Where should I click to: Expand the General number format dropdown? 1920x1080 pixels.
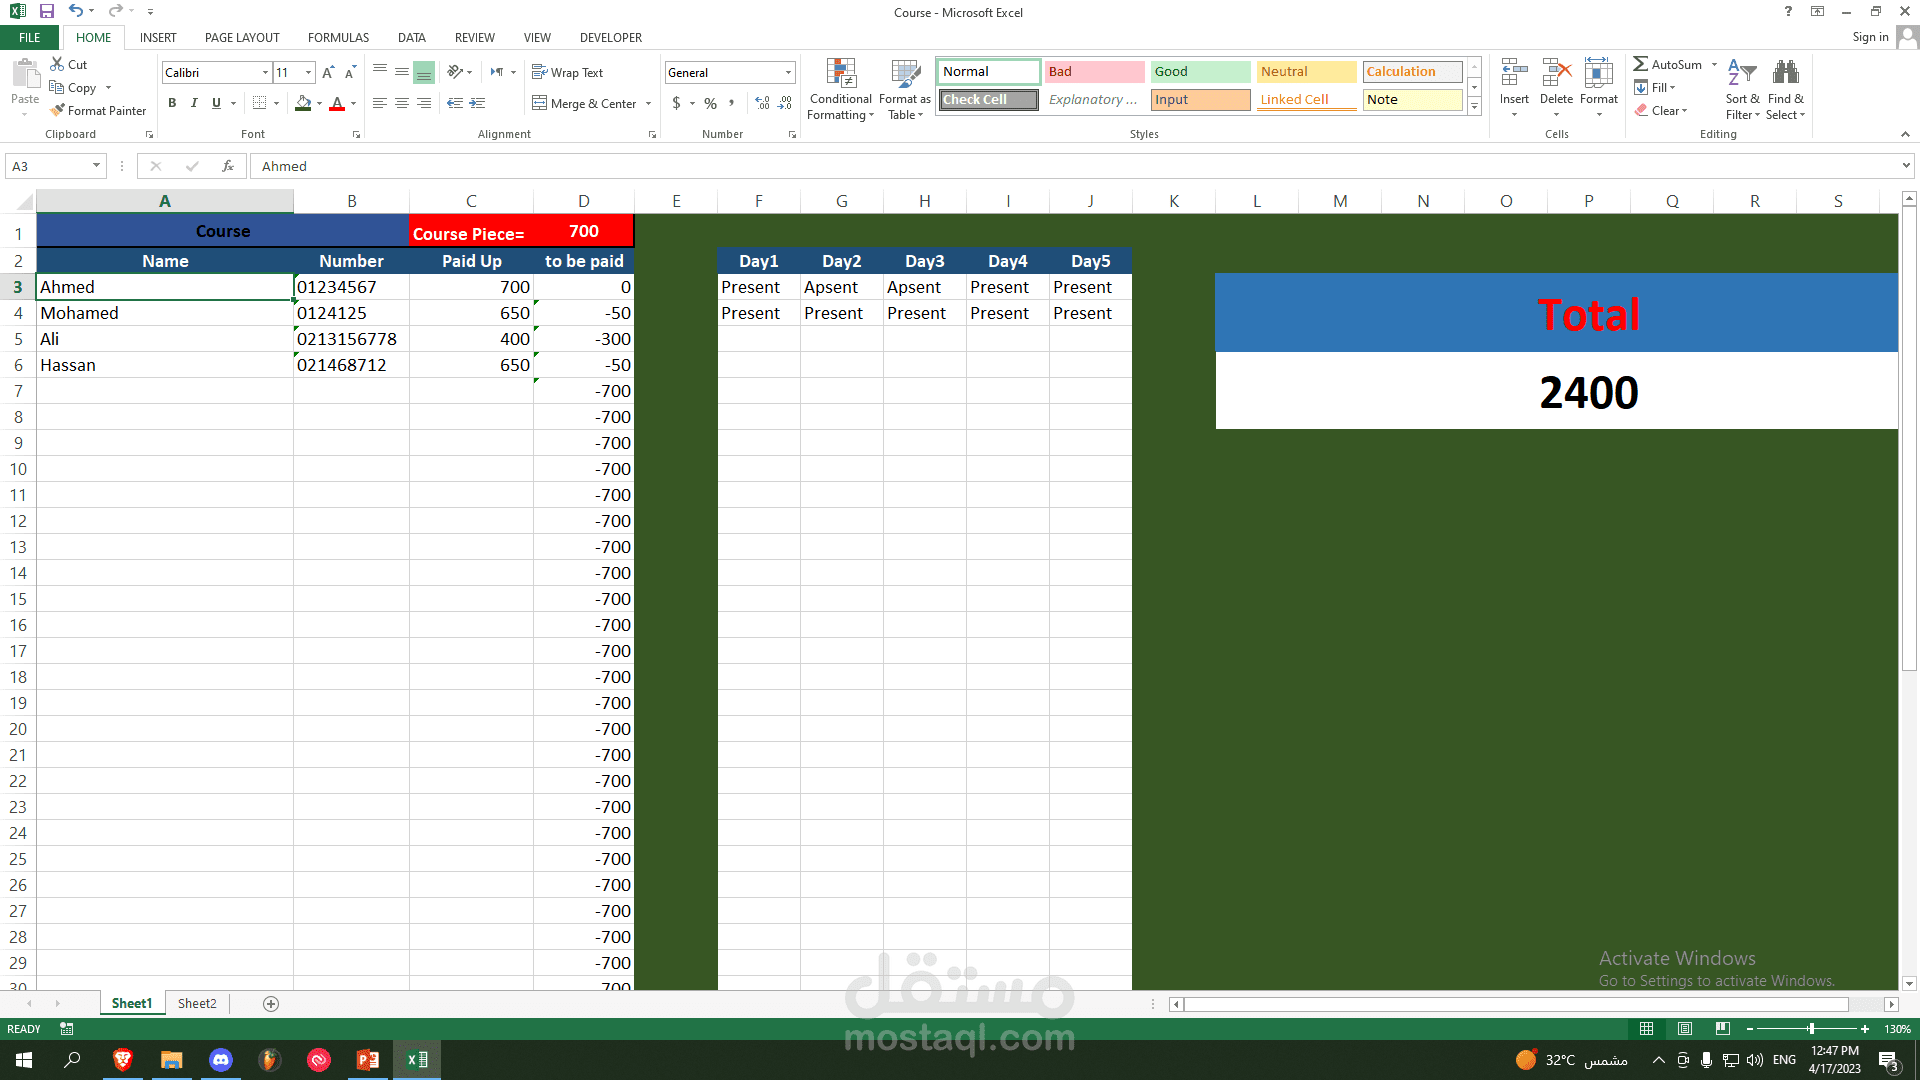(x=788, y=73)
